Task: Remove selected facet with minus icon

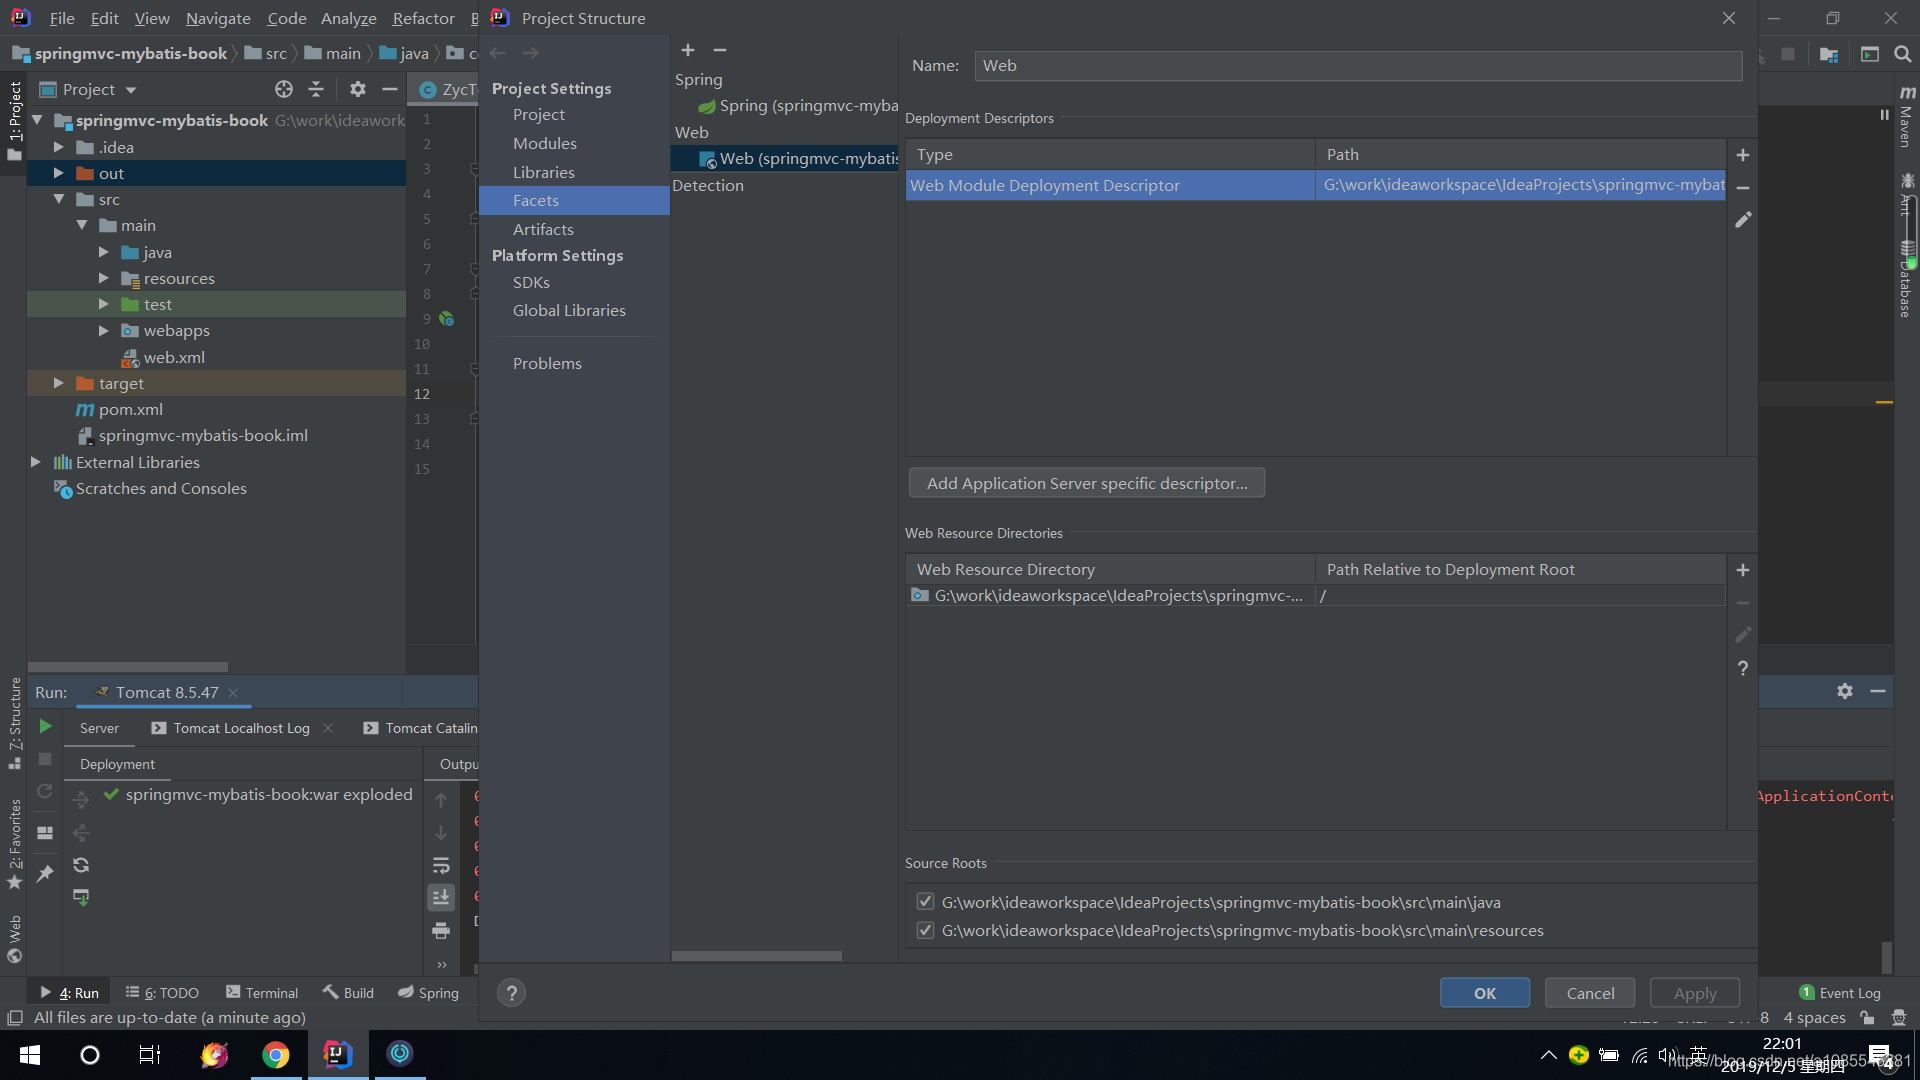Action: tap(720, 50)
